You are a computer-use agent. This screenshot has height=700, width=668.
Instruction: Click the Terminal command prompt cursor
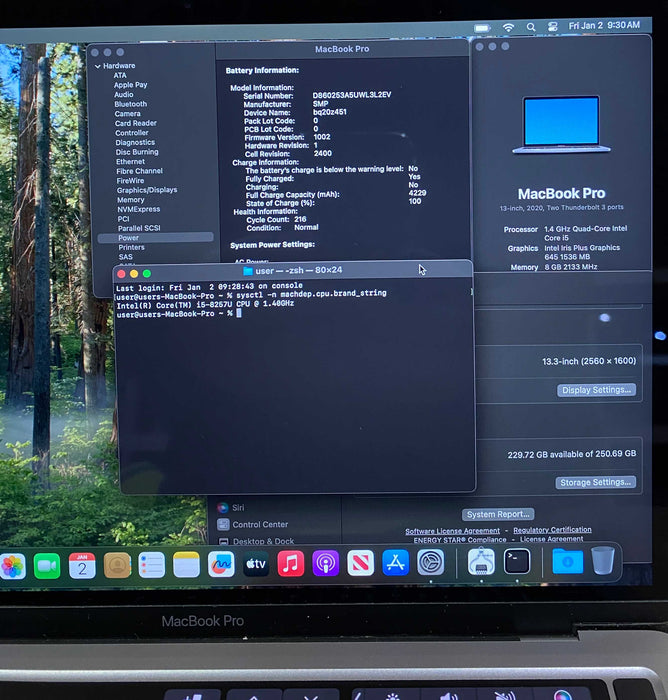[x=239, y=313]
